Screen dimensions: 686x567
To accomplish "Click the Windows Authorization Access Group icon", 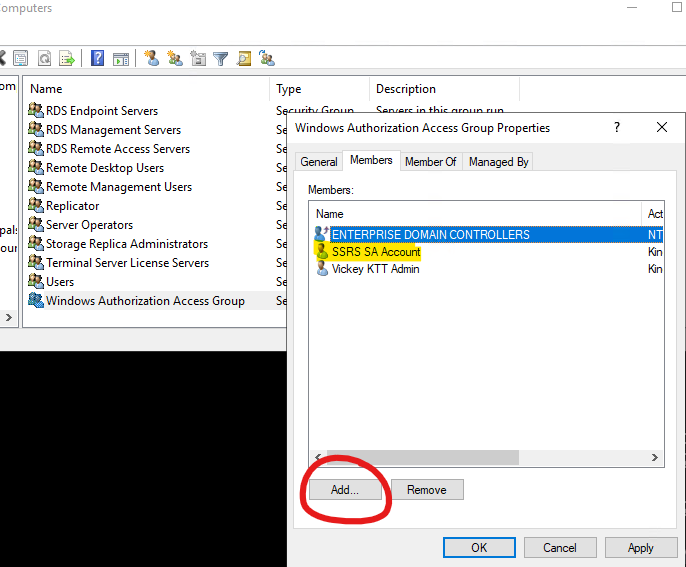I will click(36, 300).
